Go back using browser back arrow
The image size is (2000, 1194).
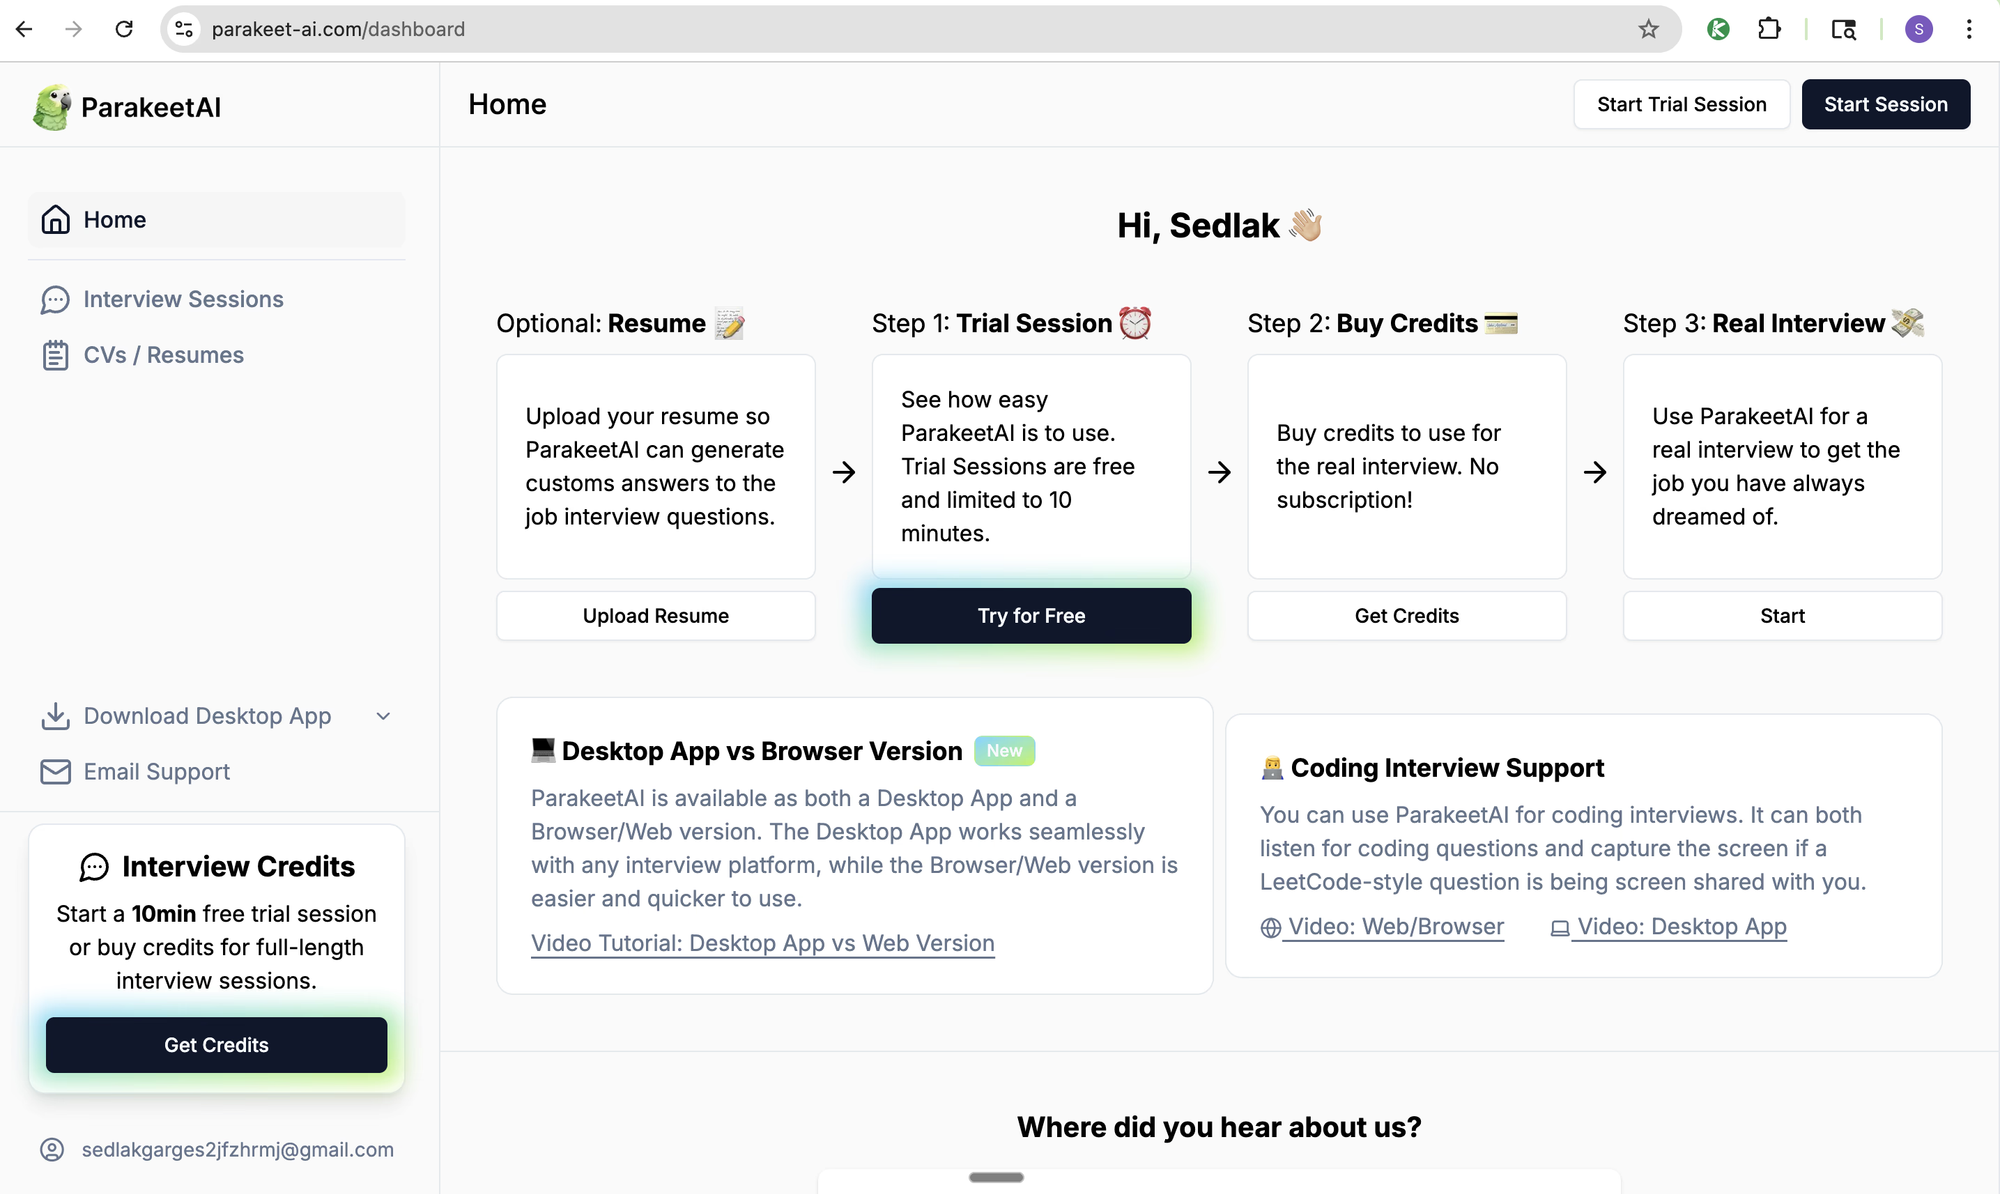coord(24,29)
